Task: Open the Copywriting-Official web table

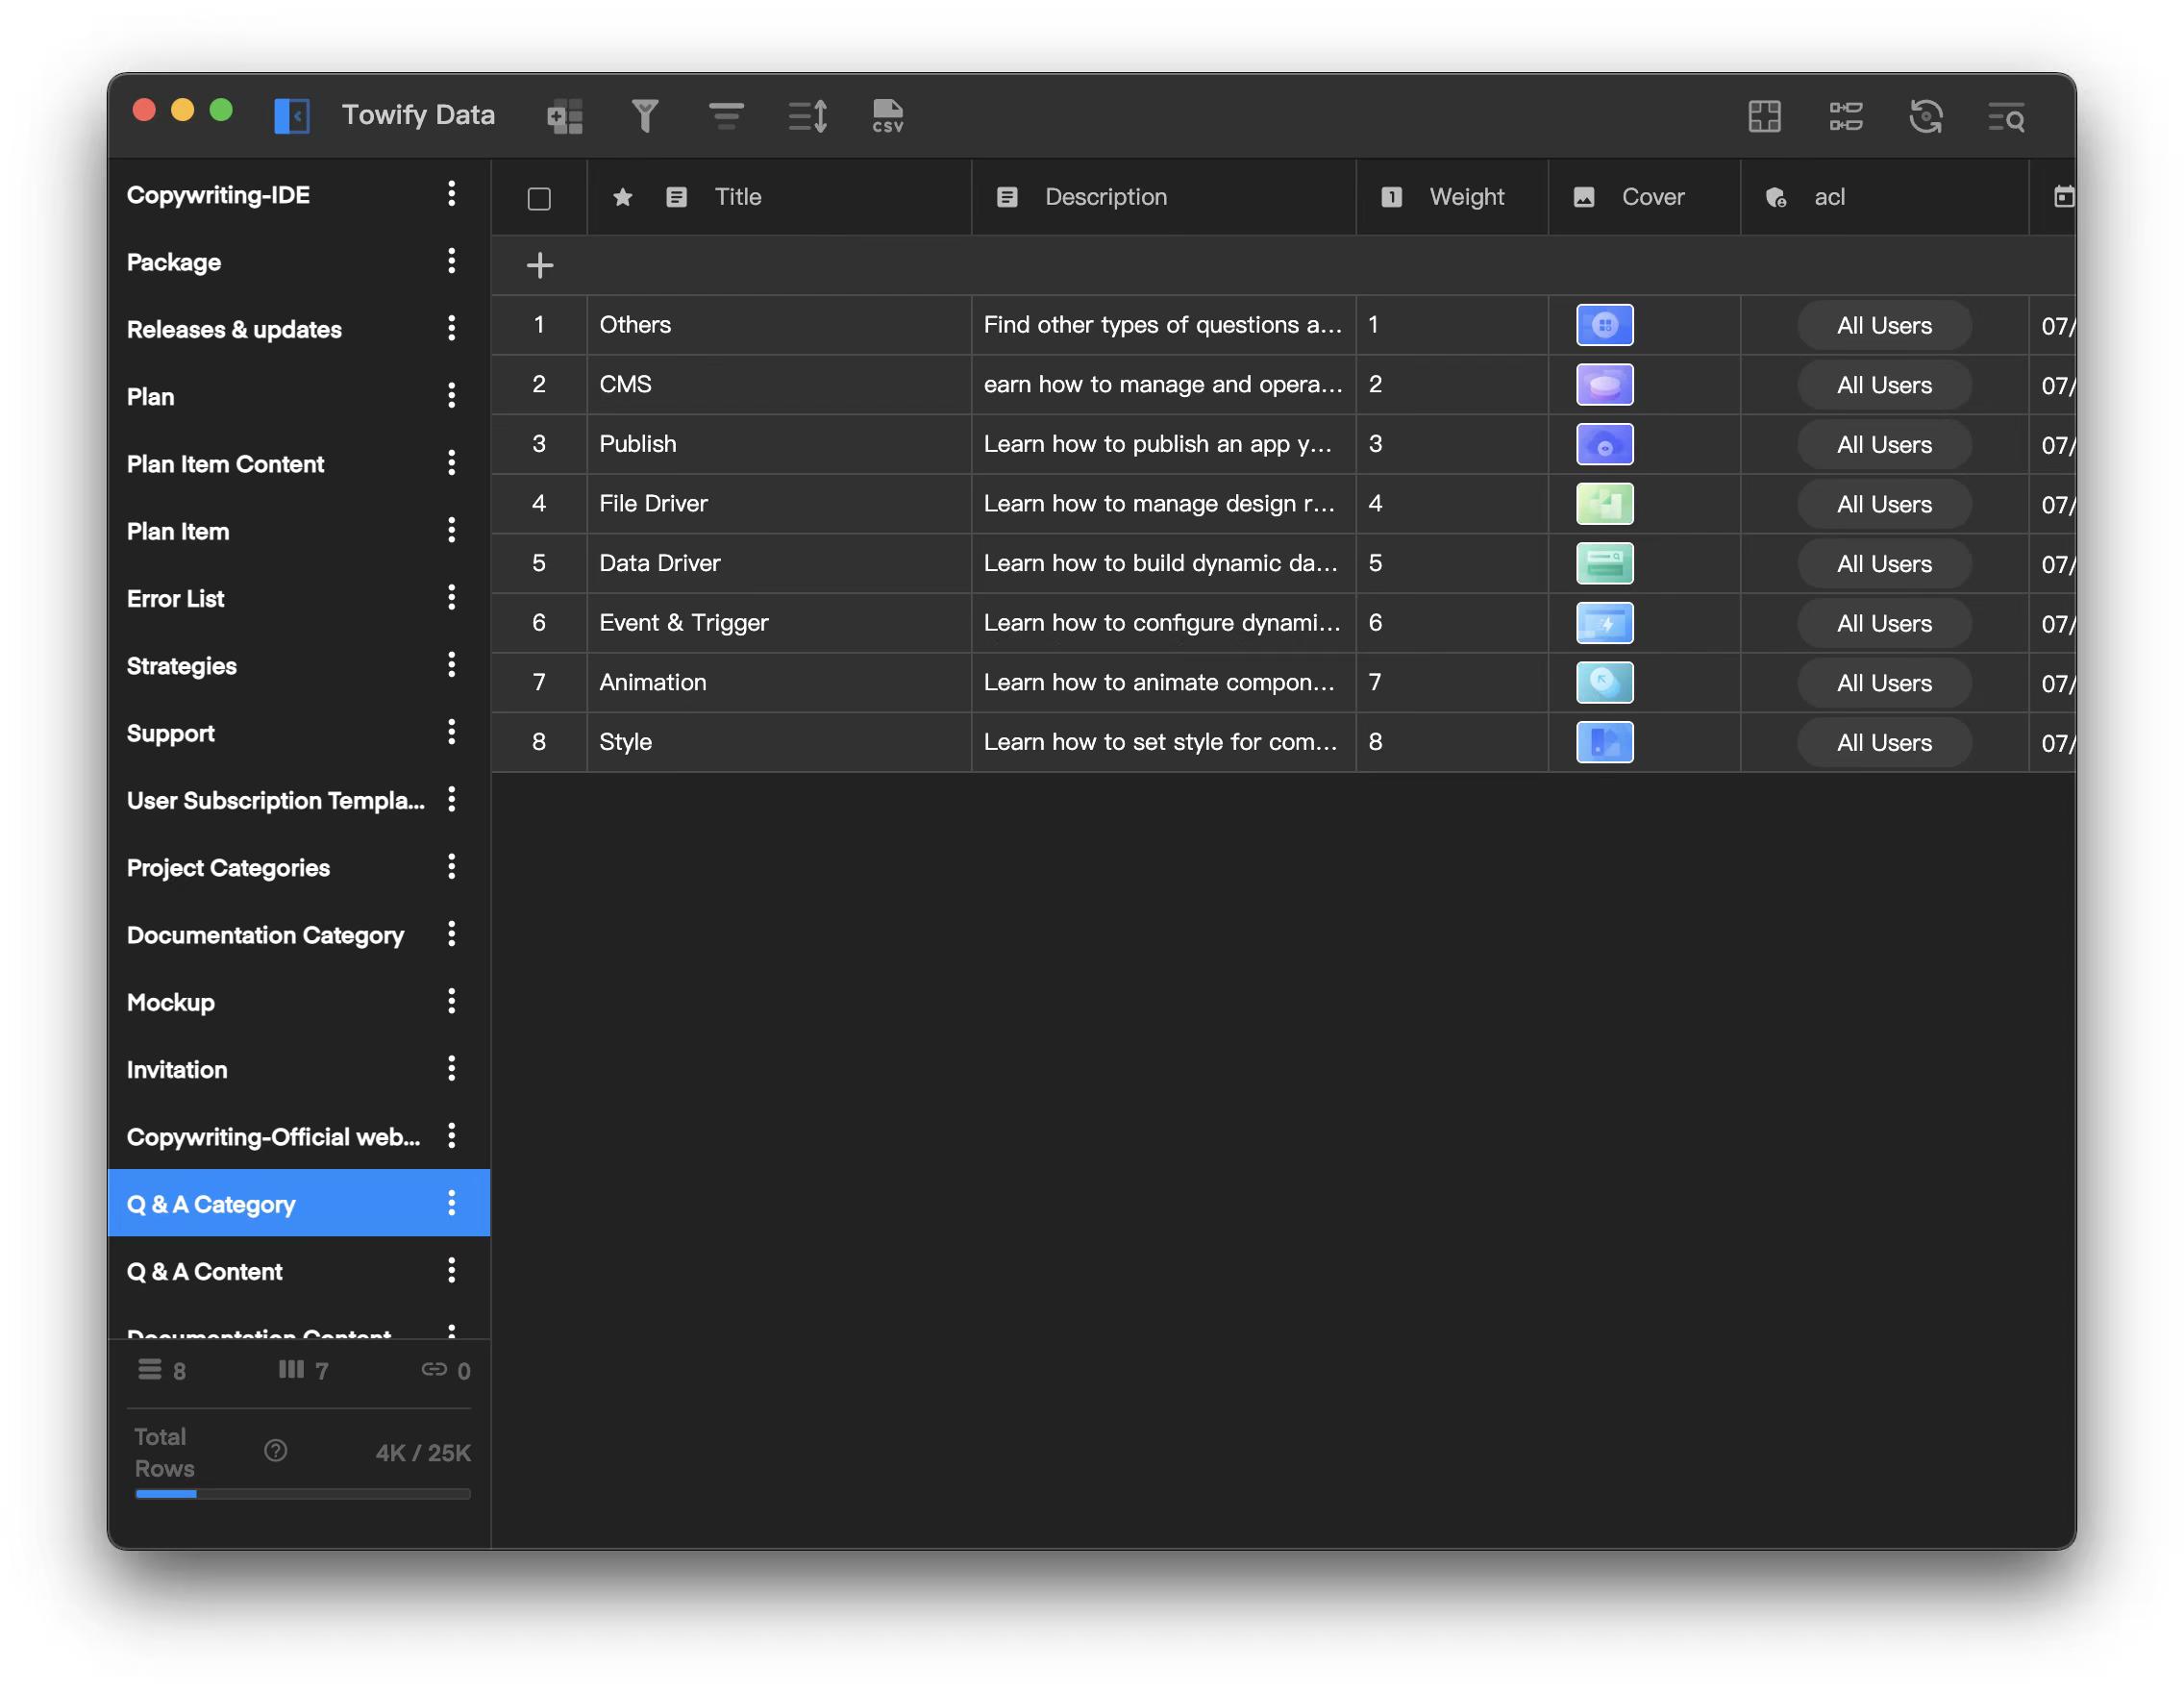Action: 299,1137
